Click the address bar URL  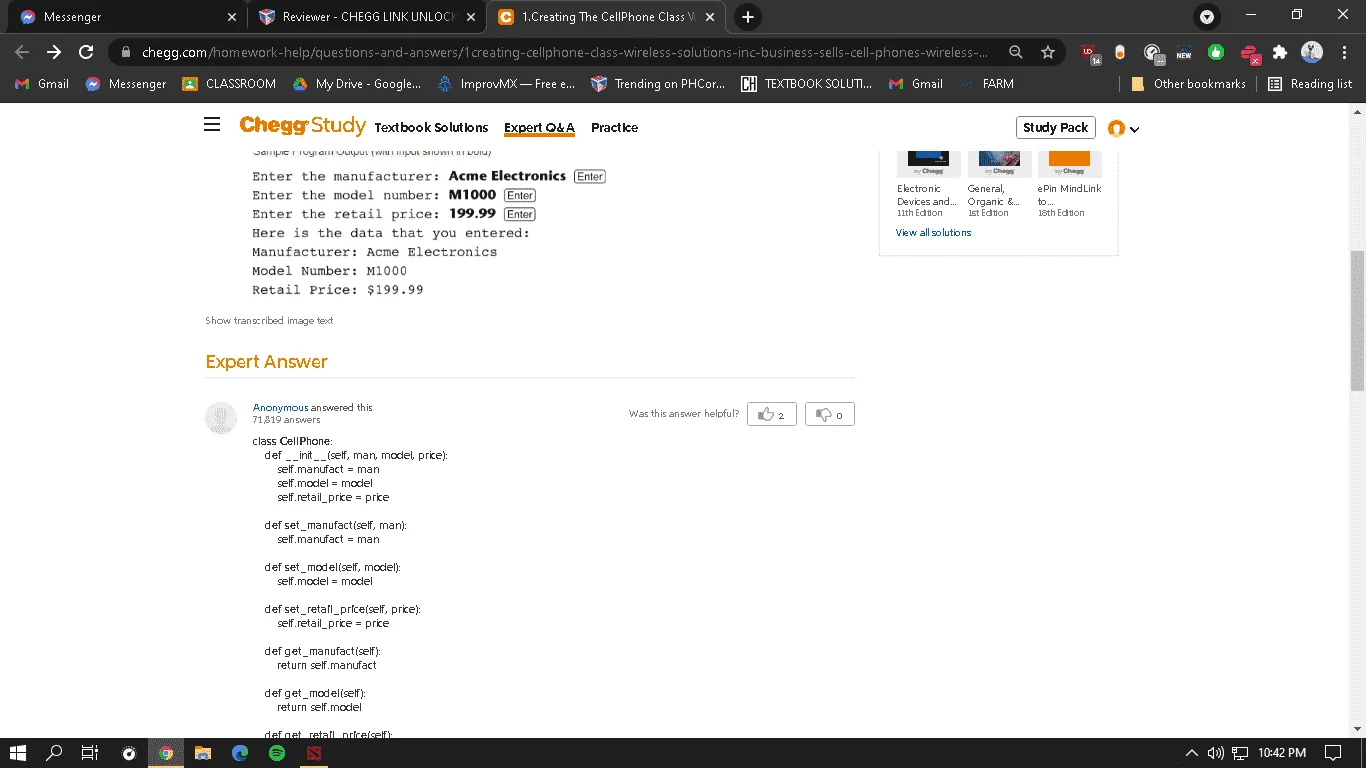(x=565, y=52)
